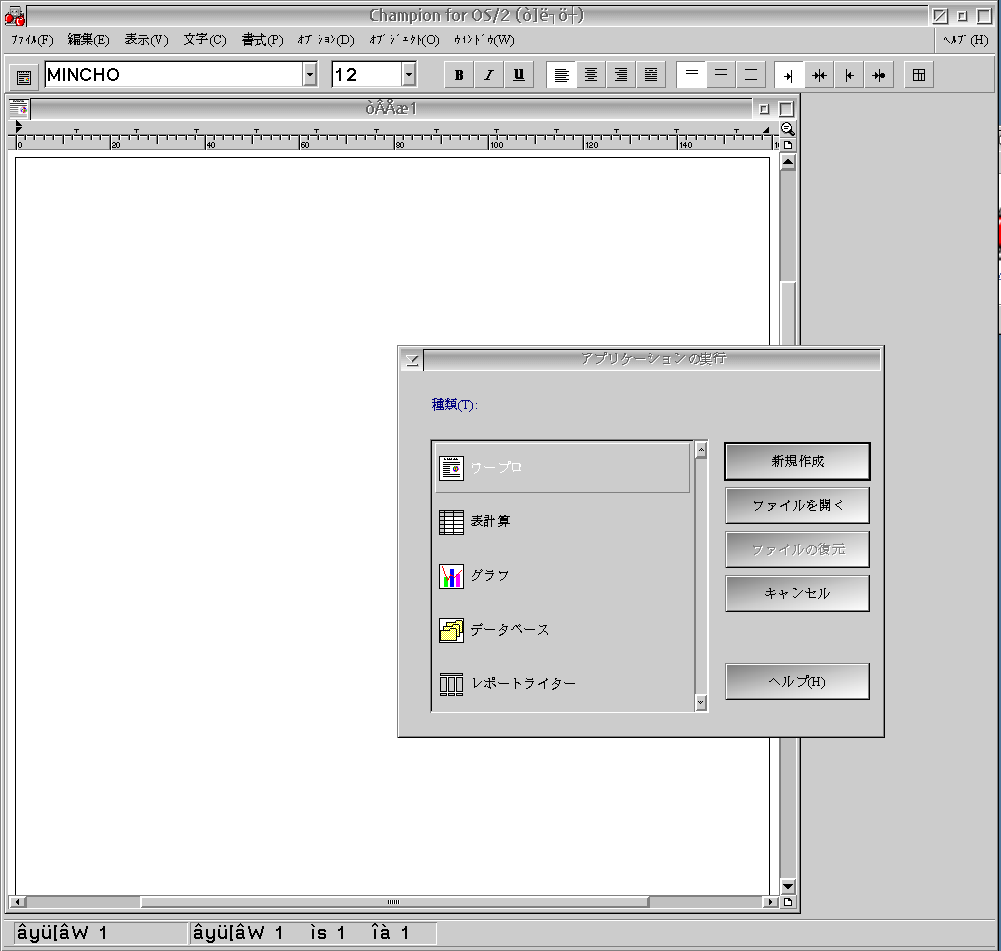
Task: Open the ヘルプ(H) menu in menu bar
Action: (x=966, y=40)
